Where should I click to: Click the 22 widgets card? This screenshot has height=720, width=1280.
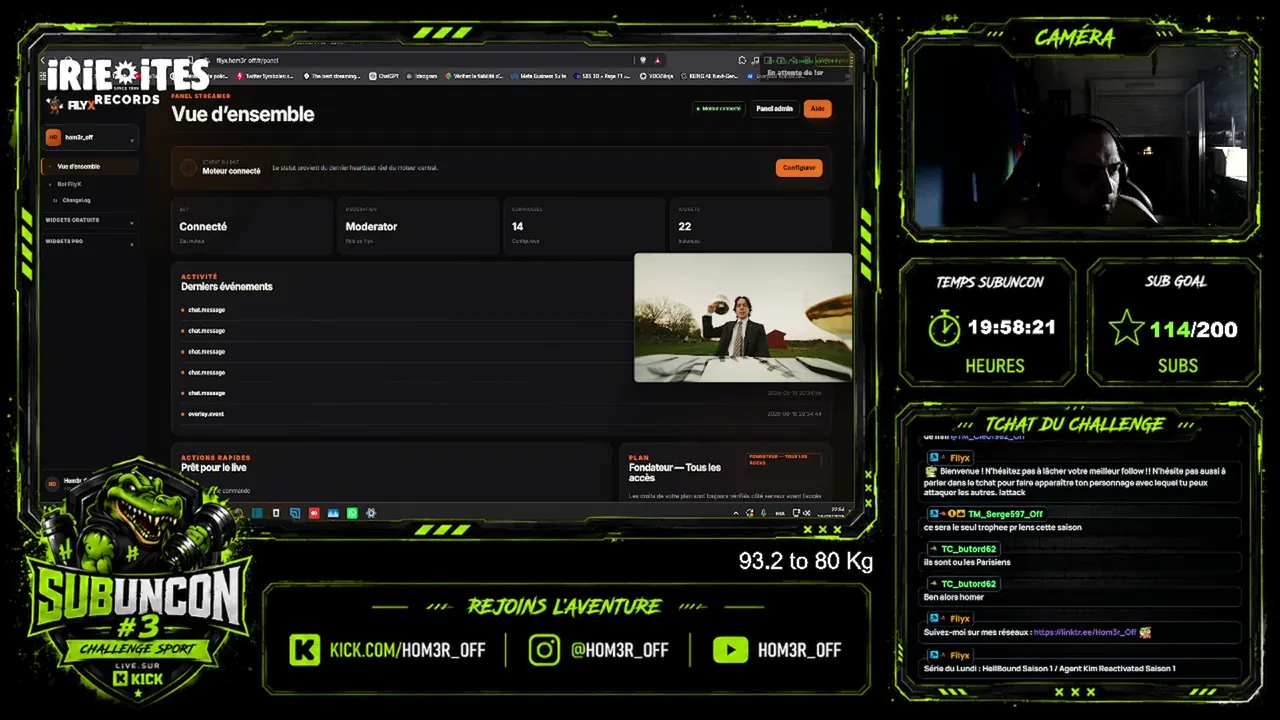coord(751,226)
